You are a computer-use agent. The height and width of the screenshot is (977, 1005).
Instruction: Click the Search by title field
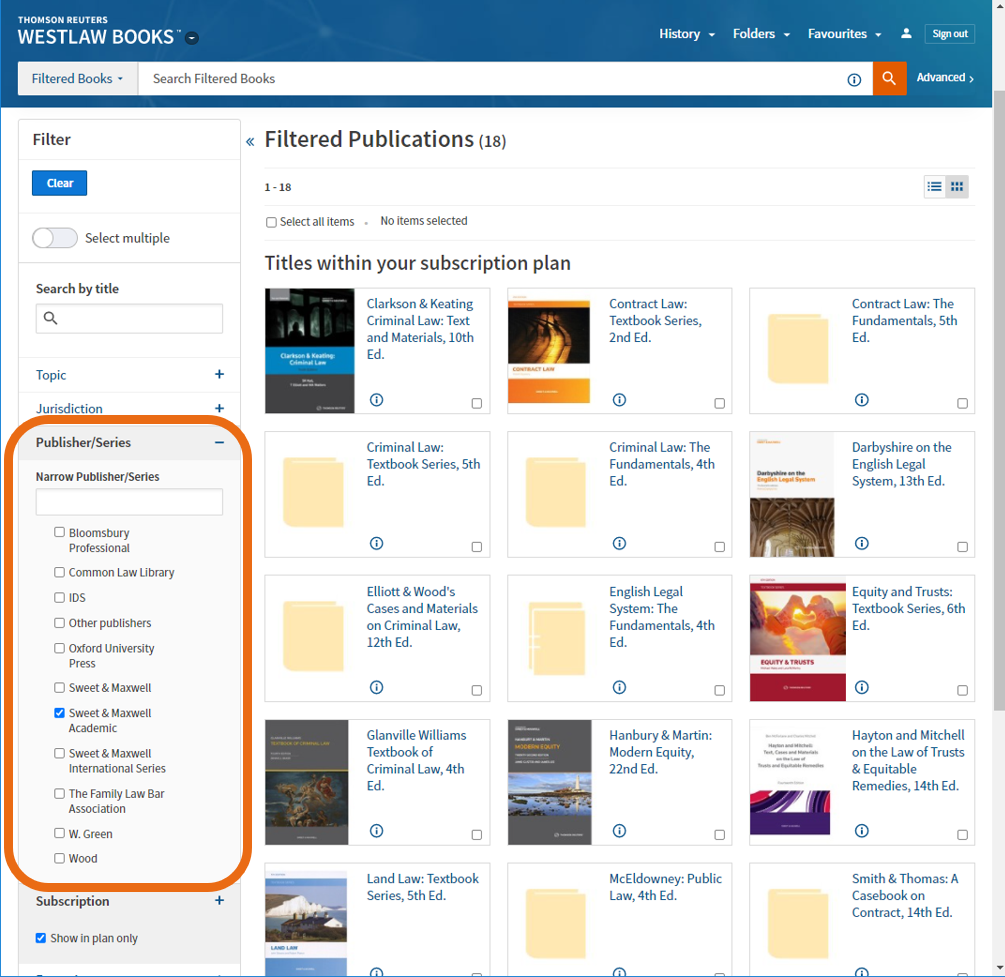[x=129, y=318]
